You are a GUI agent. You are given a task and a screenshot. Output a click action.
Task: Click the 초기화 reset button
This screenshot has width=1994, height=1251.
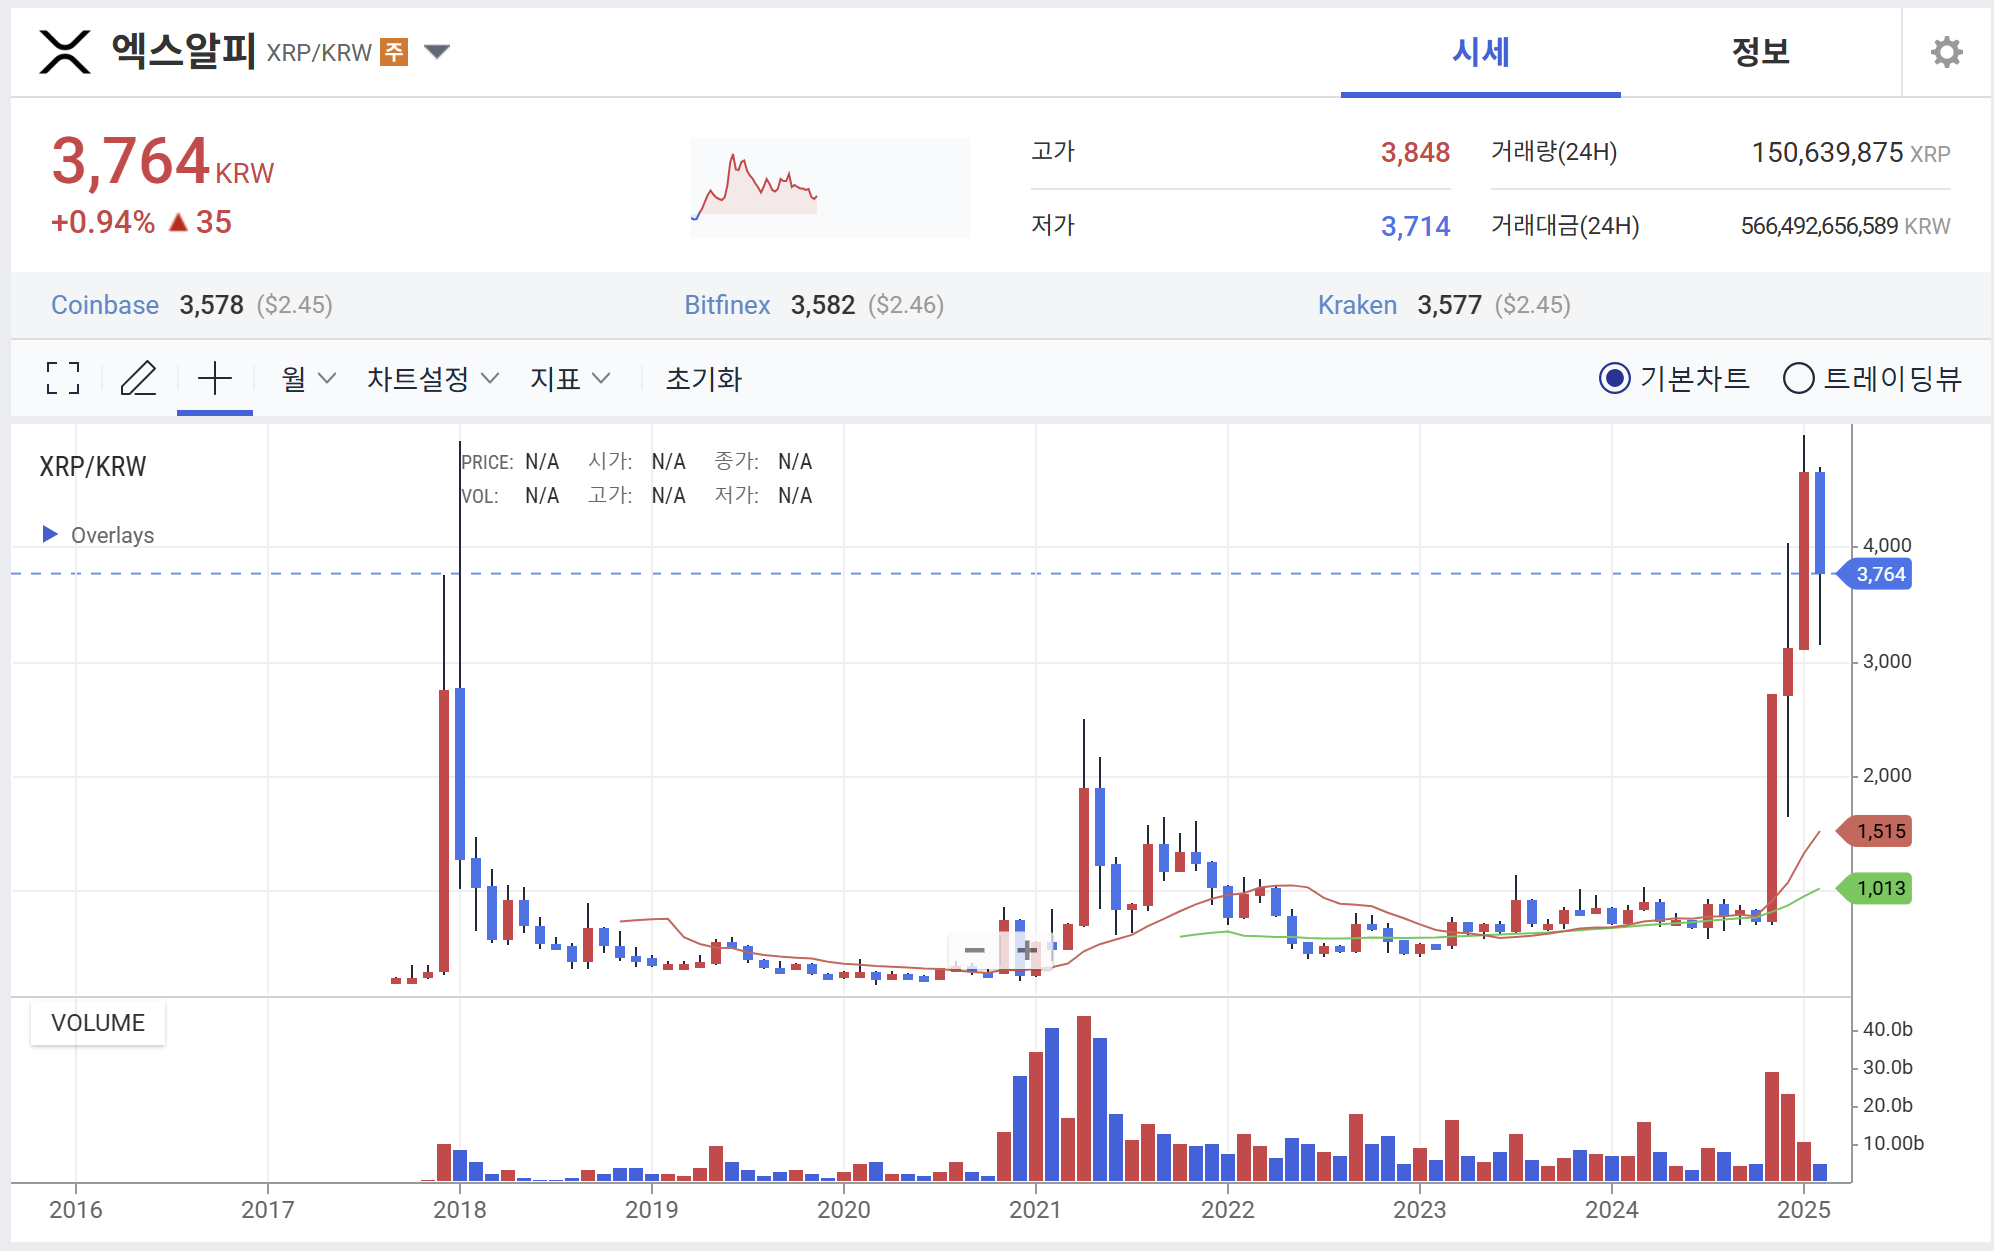(x=703, y=378)
